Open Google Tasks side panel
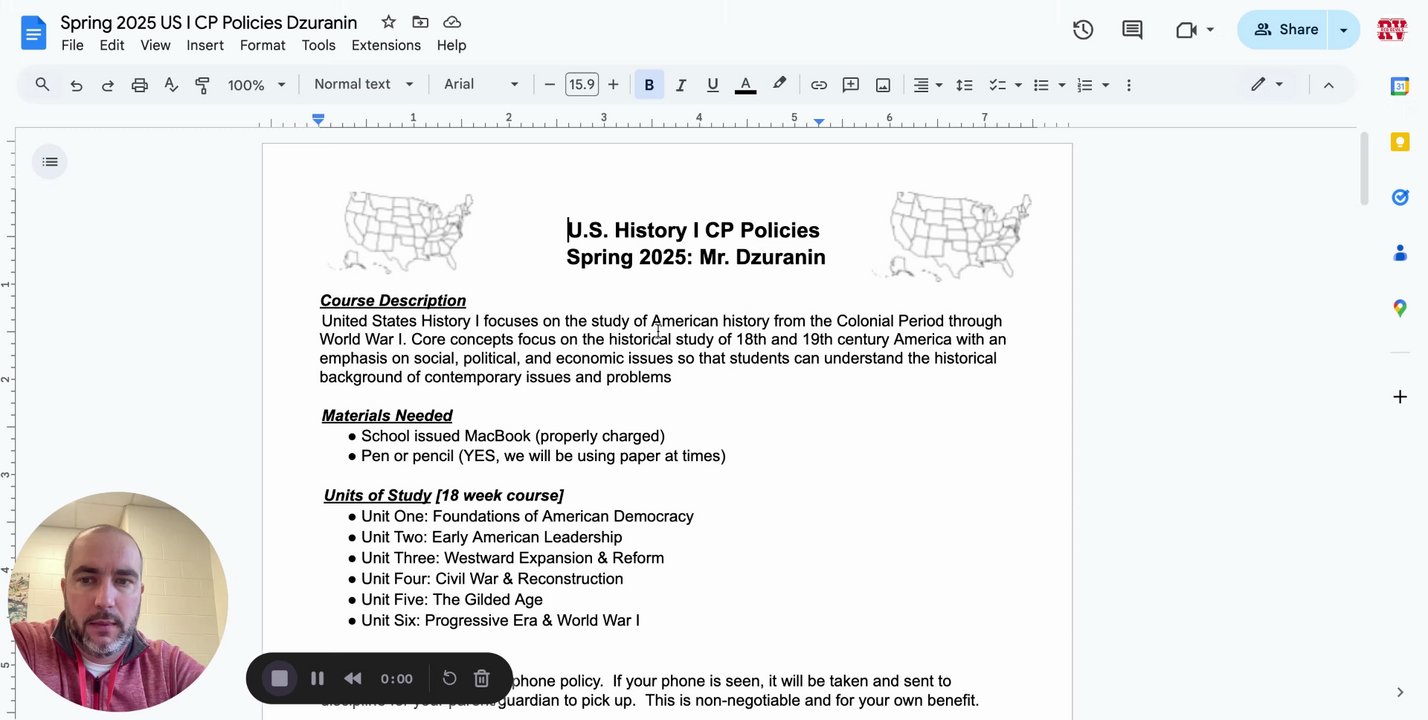 click(x=1400, y=197)
